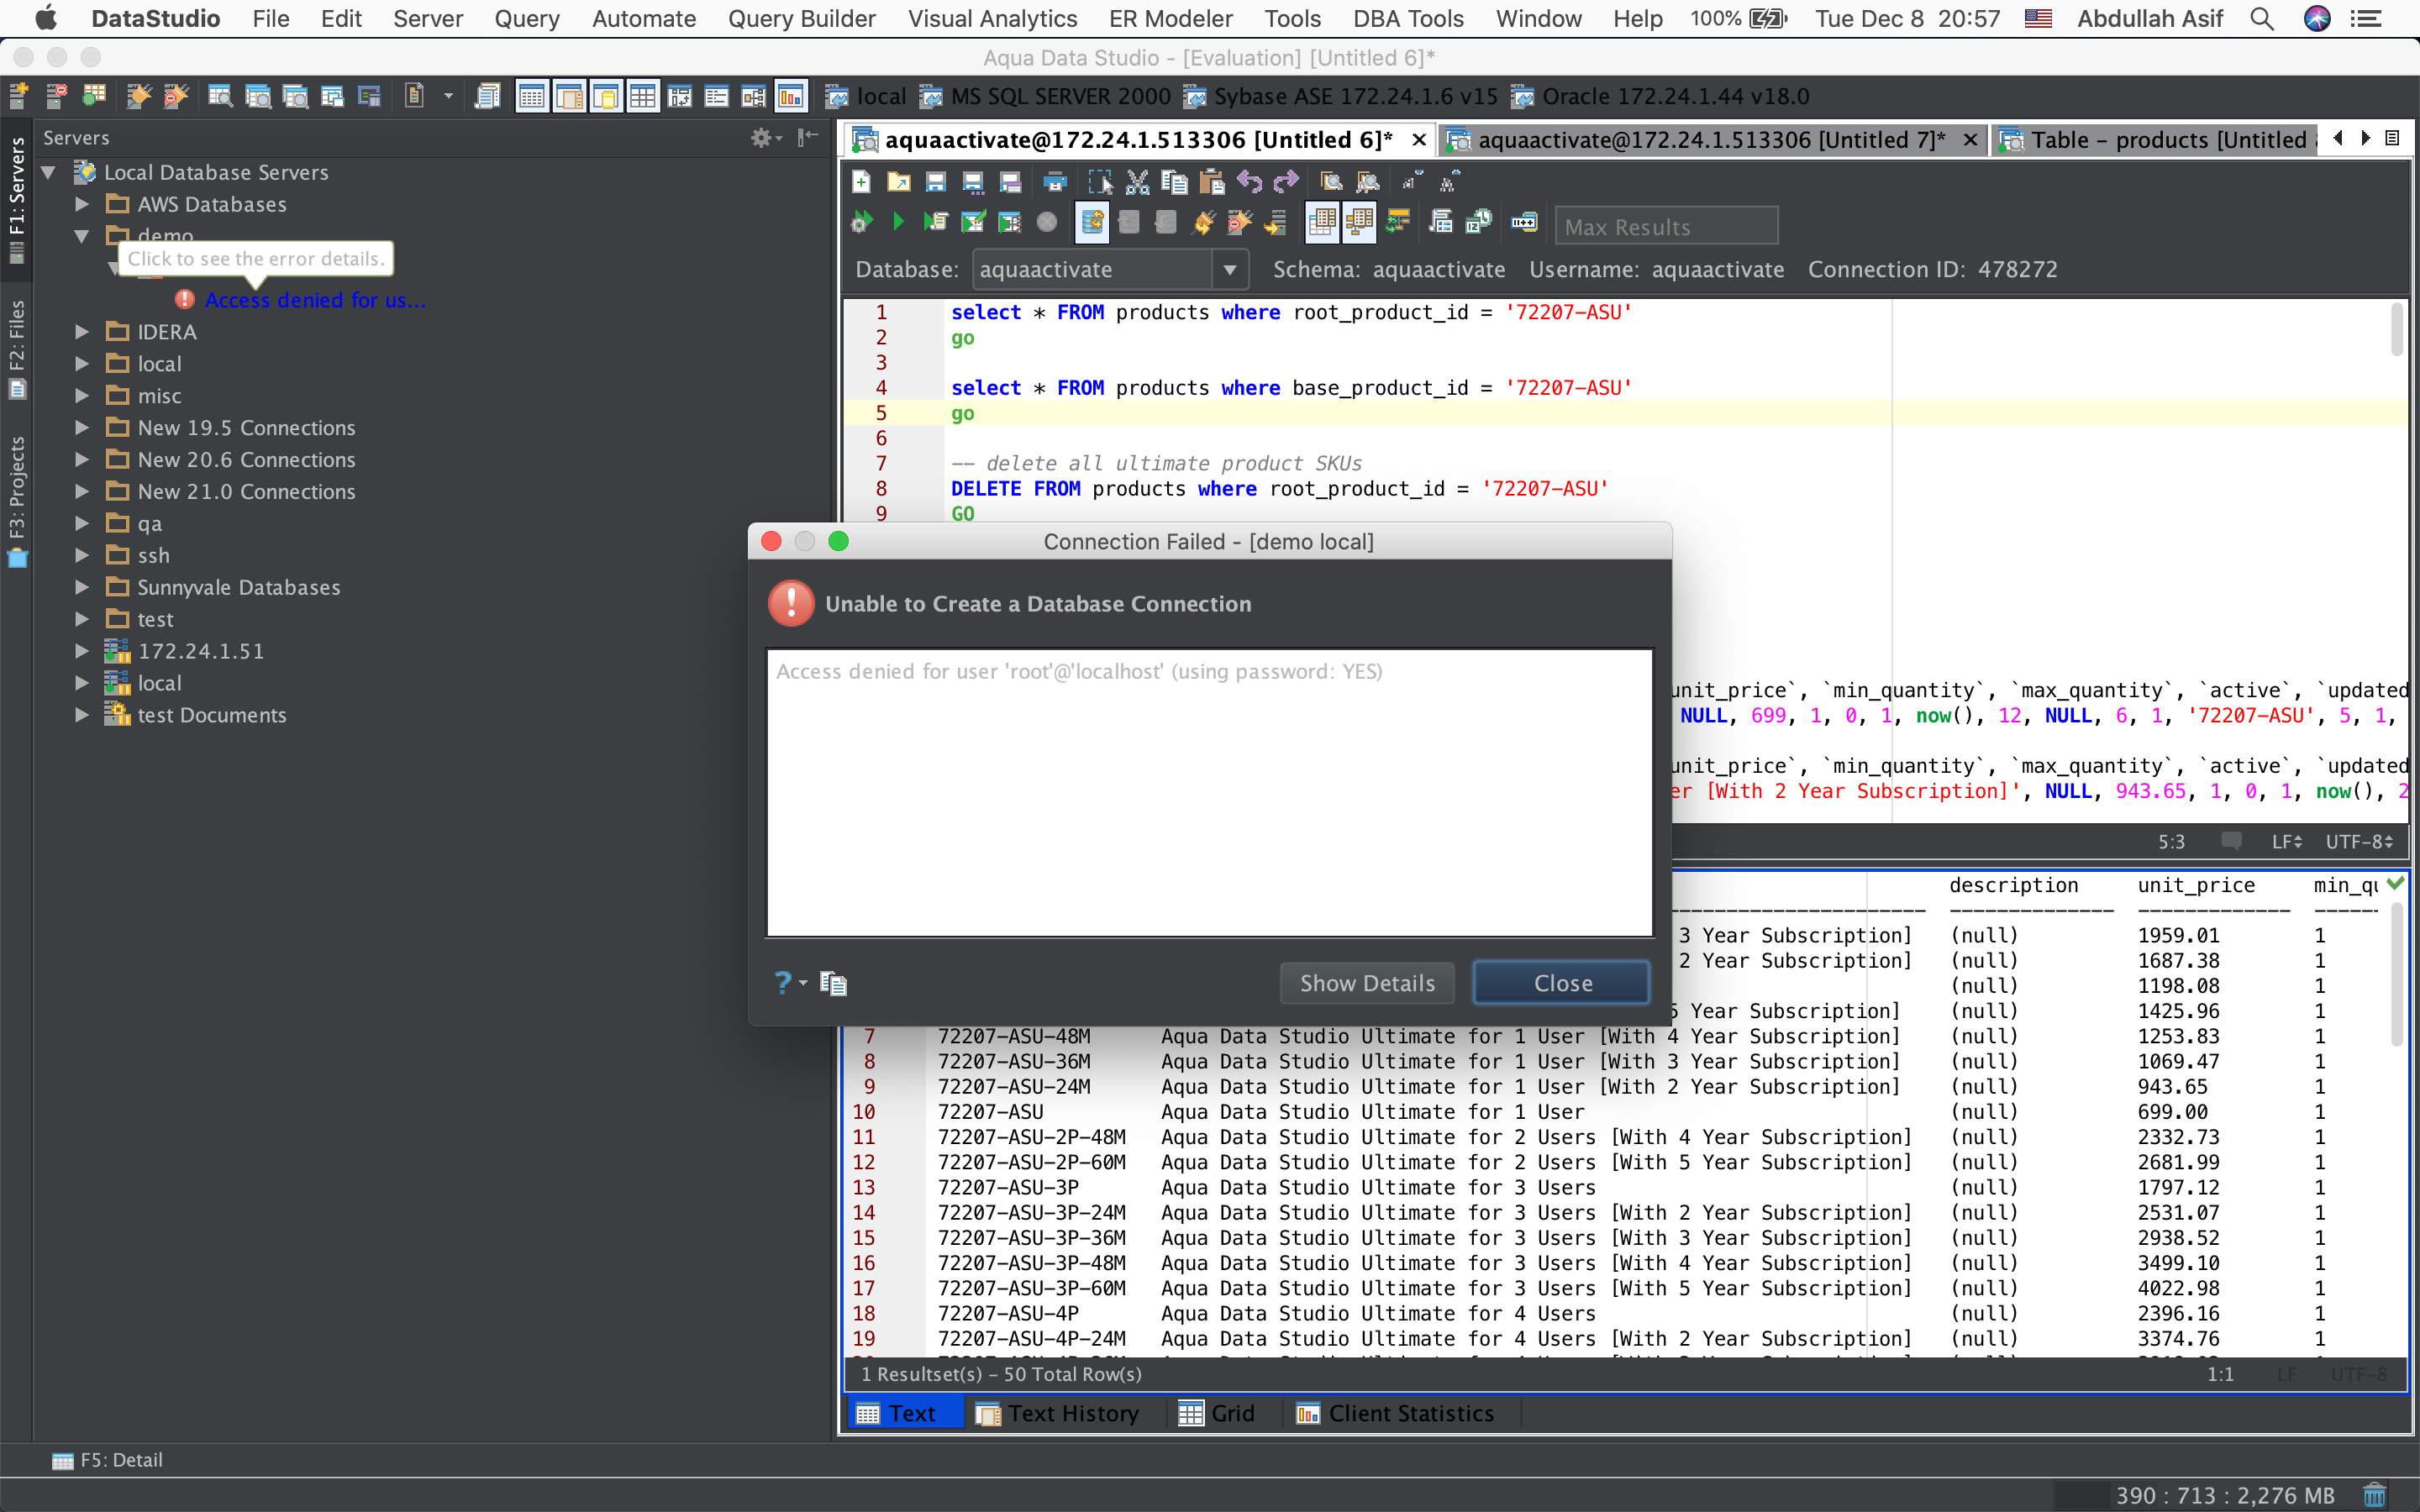Click the Print icon in editor toolbar

[1054, 182]
